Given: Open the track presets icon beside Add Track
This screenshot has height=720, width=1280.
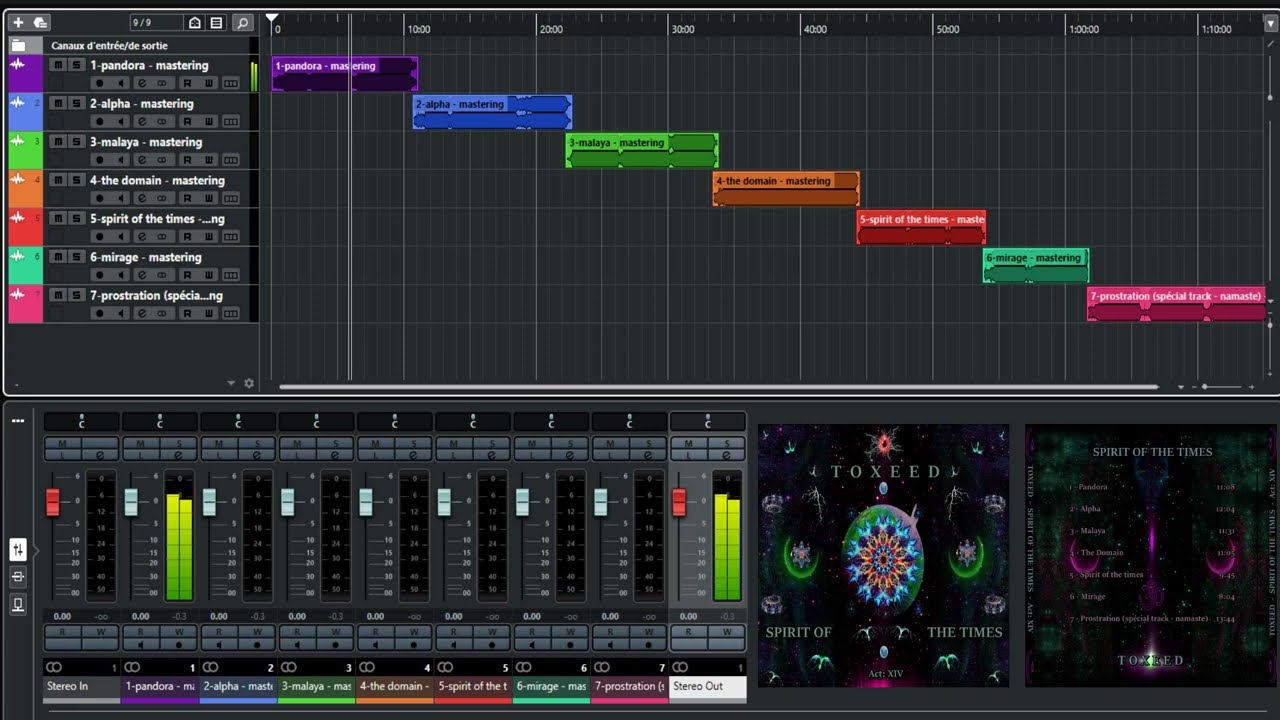Looking at the screenshot, I should click(x=40, y=22).
